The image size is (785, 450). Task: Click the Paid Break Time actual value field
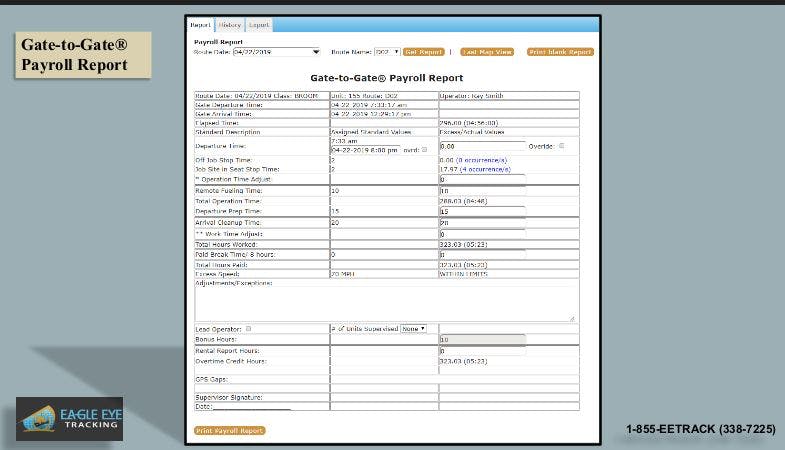[483, 255]
